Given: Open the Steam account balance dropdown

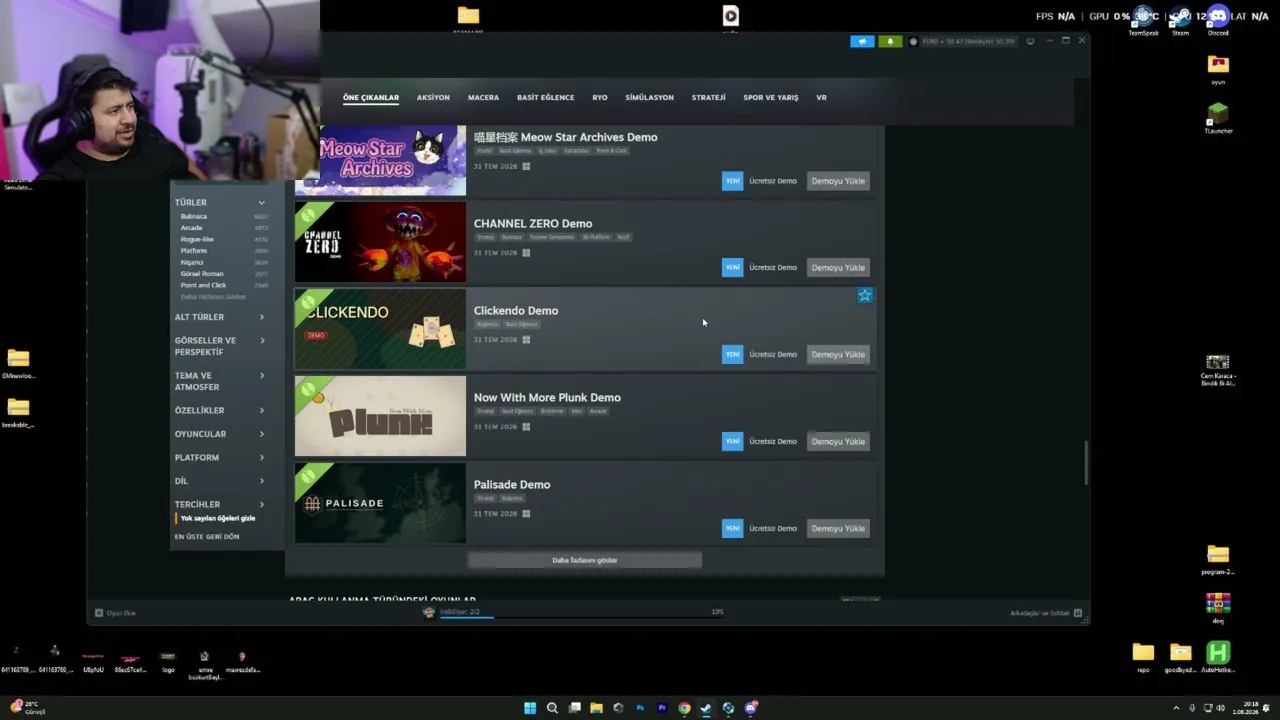Looking at the screenshot, I should click(x=963, y=41).
